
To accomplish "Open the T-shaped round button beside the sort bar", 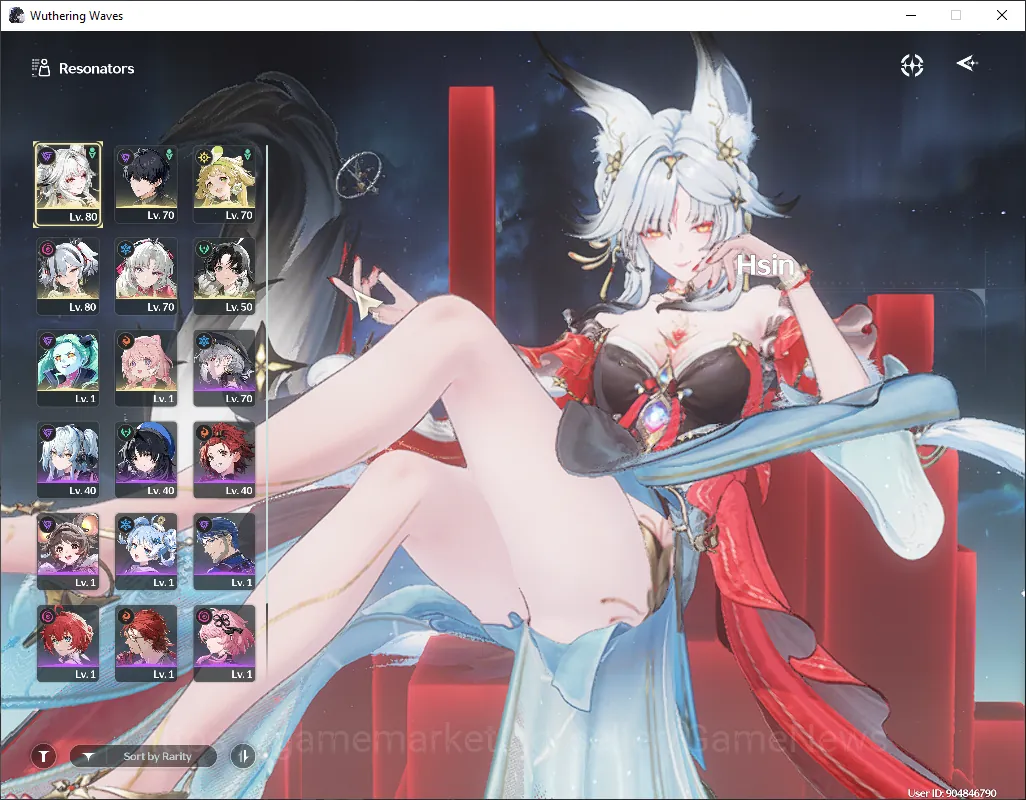I will pyautogui.click(x=43, y=756).
